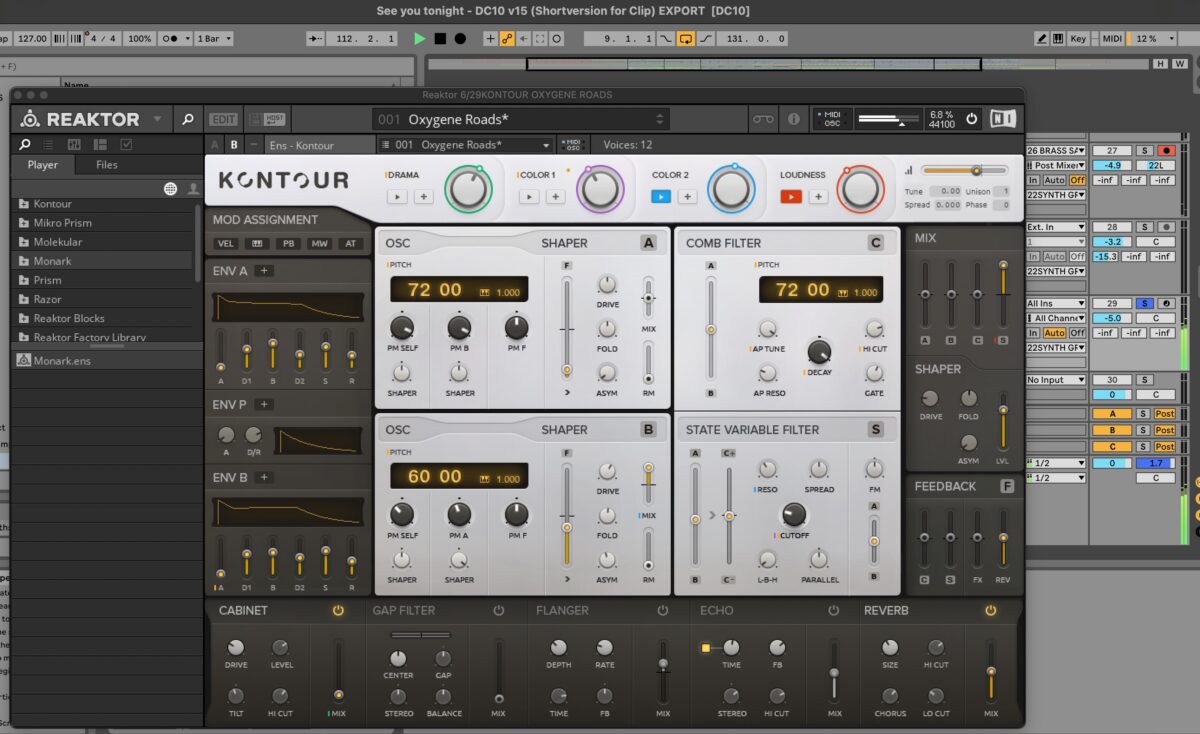Click the Reaktor search magnifier button
Image resolution: width=1200 pixels, height=734 pixels.
pyautogui.click(x=187, y=119)
